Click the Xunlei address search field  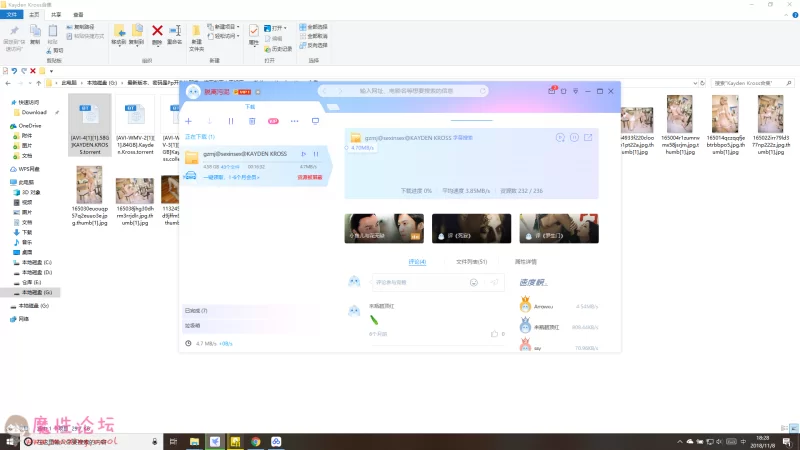pyautogui.click(x=408, y=91)
